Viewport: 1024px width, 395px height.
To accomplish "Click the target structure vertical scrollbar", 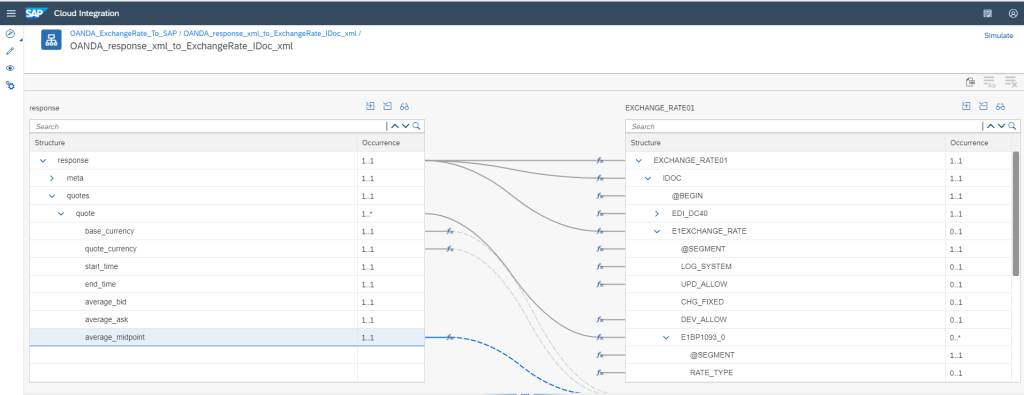I will tap(1016, 214).
